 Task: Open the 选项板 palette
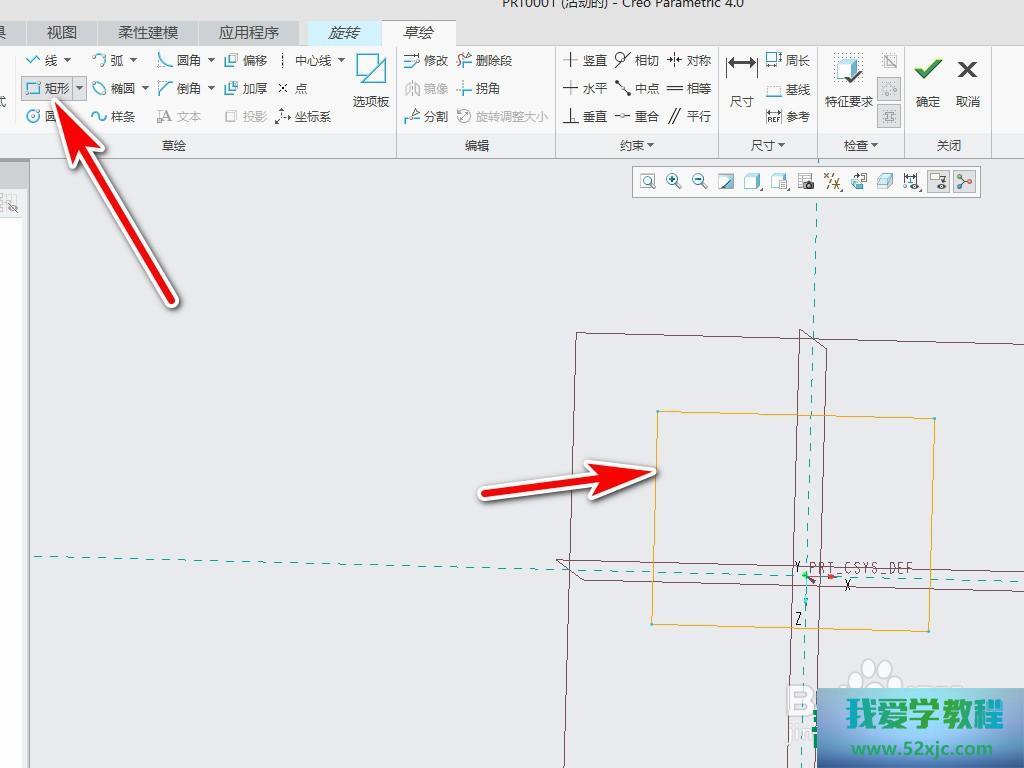[370, 80]
